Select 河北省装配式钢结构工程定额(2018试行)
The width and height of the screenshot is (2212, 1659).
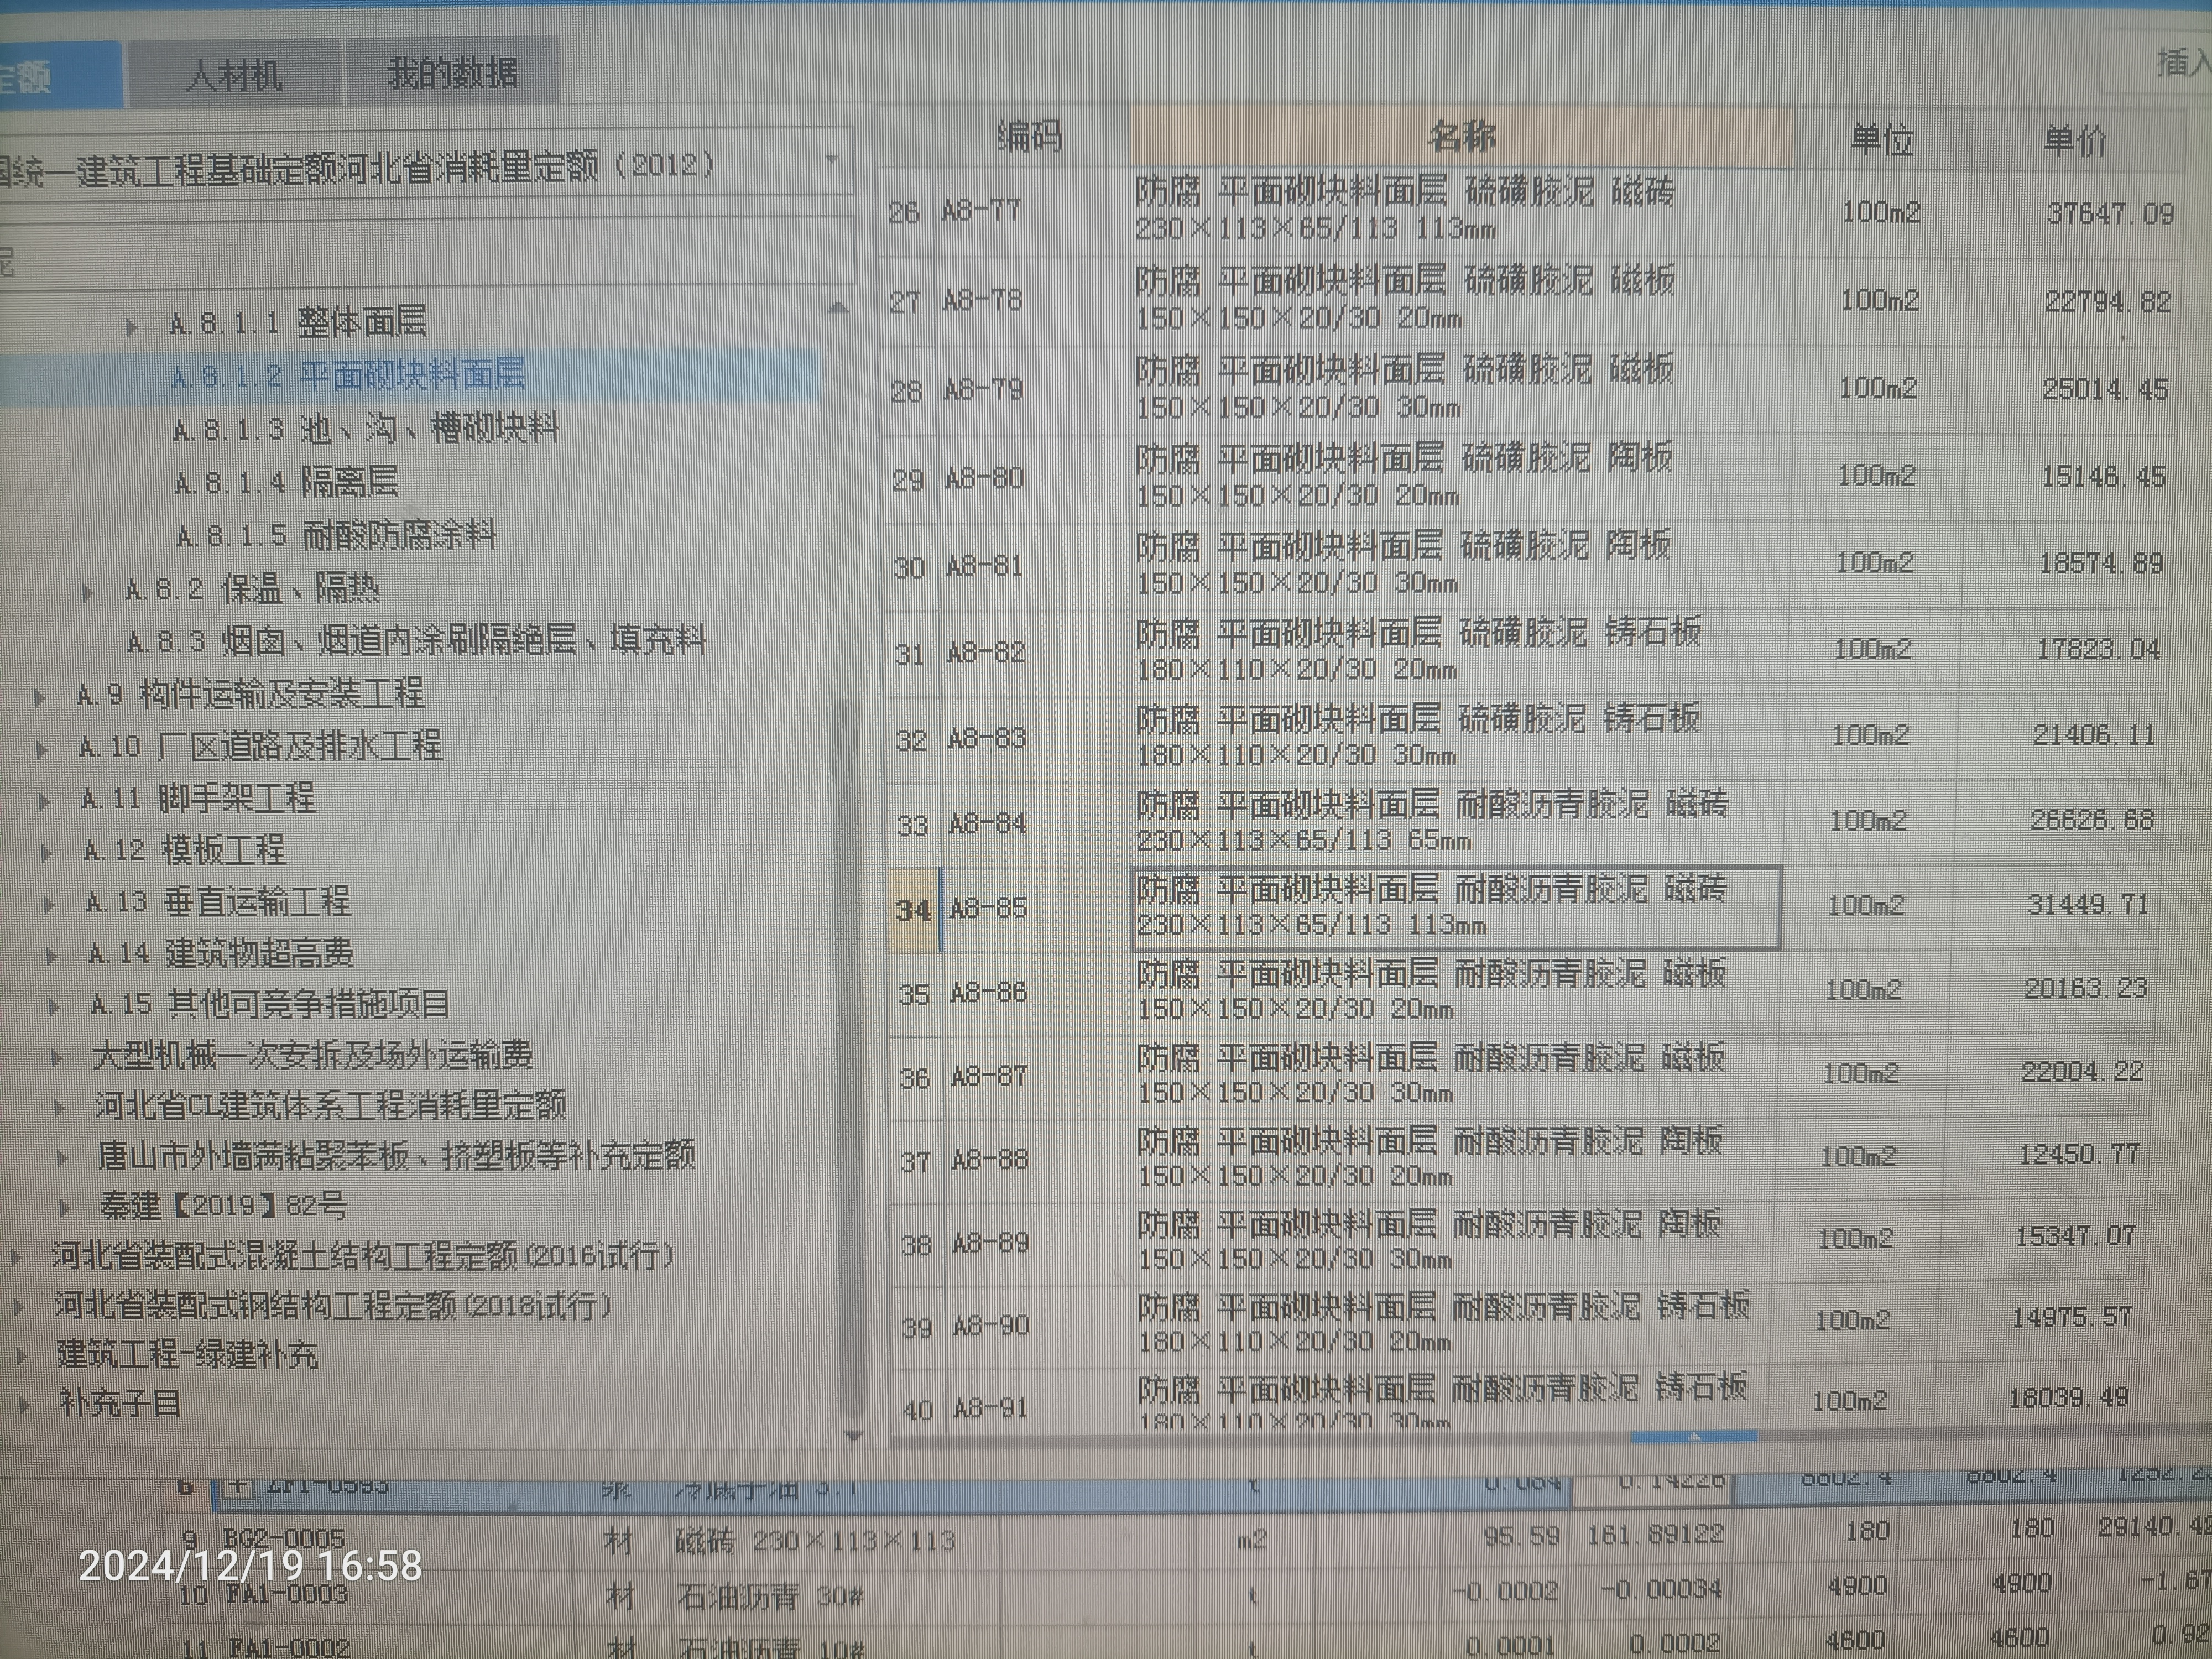click(334, 1305)
